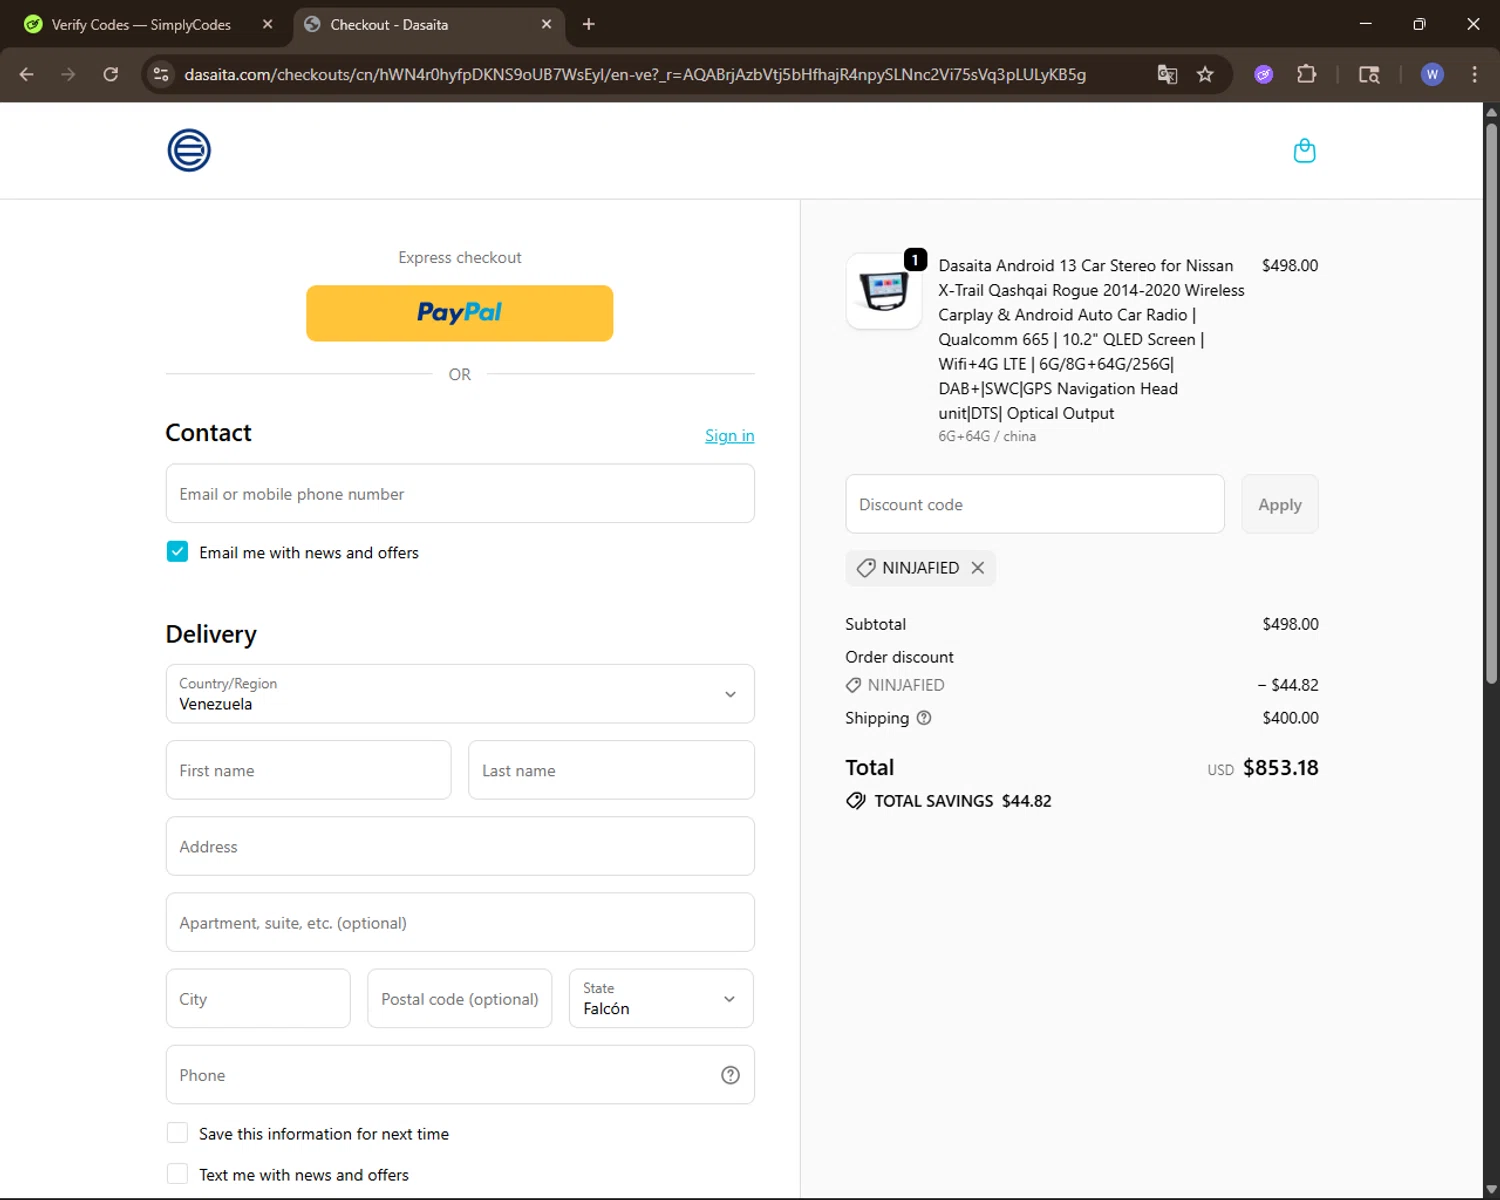Click the Apartment, suite field

[460, 922]
